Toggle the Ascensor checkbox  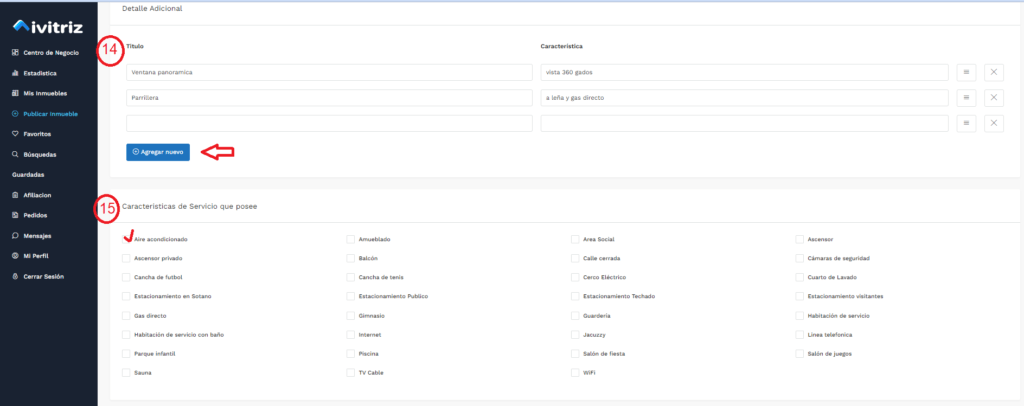click(800, 240)
